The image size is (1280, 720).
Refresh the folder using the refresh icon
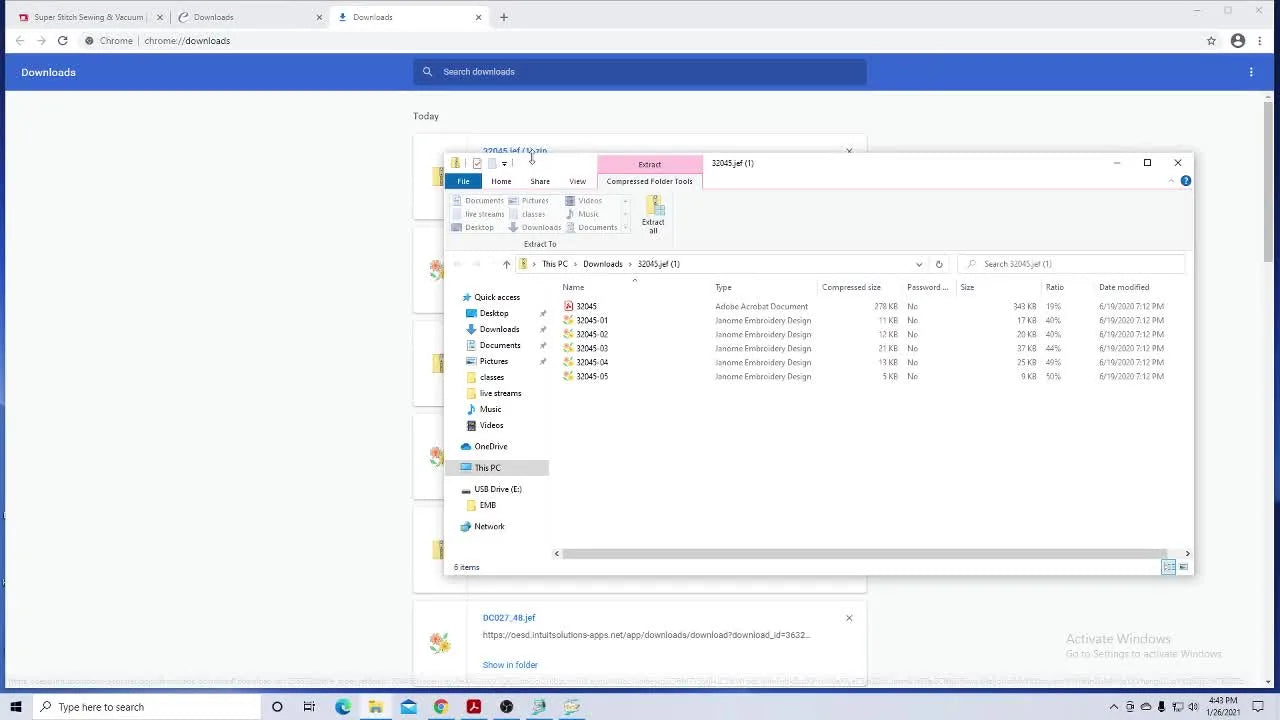point(938,264)
